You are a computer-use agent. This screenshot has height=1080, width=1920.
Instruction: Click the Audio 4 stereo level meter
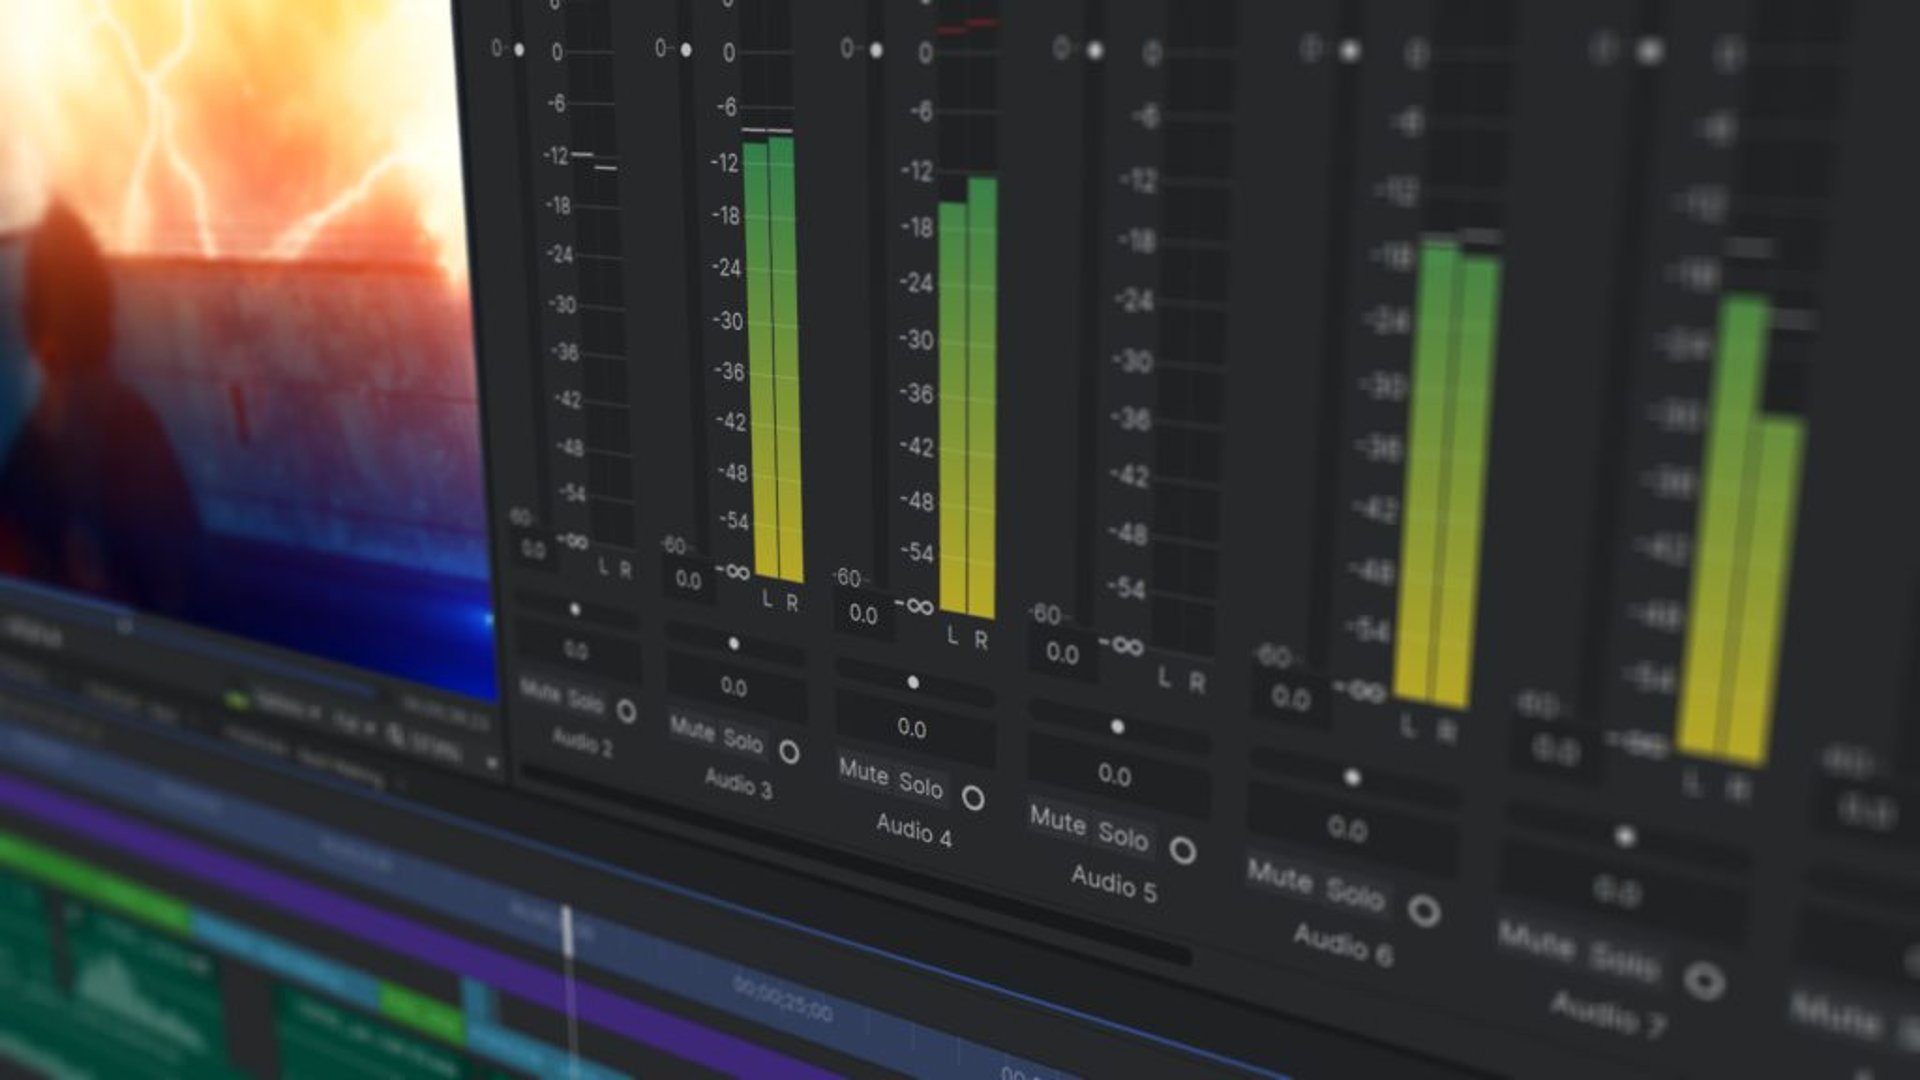point(967,397)
